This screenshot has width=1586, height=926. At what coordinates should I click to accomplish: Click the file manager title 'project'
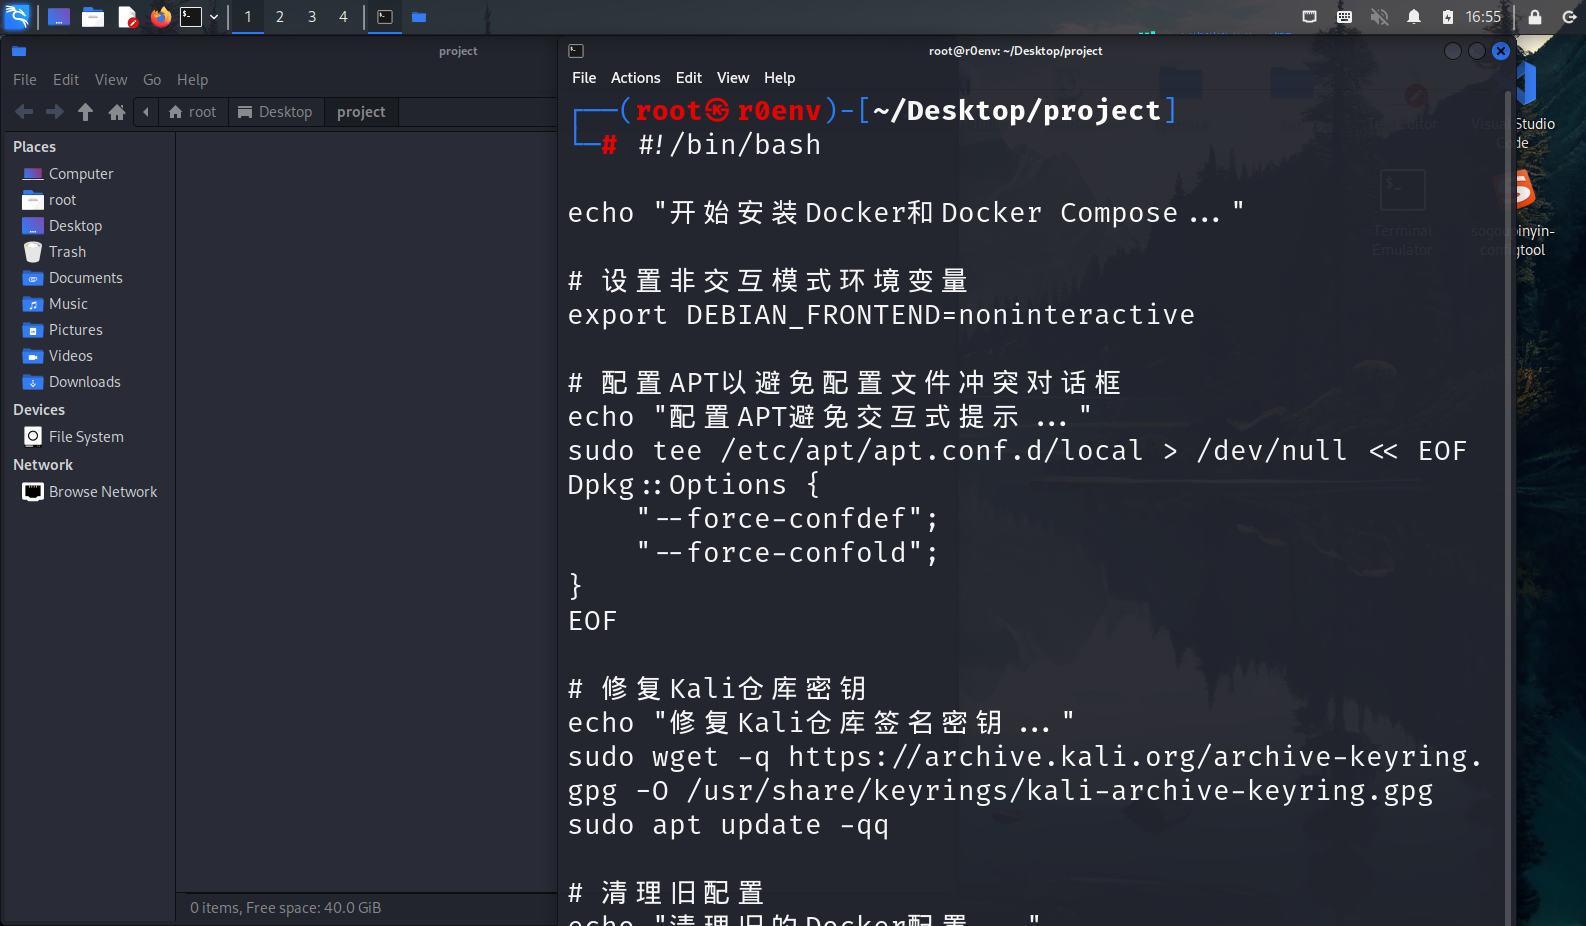[458, 51]
